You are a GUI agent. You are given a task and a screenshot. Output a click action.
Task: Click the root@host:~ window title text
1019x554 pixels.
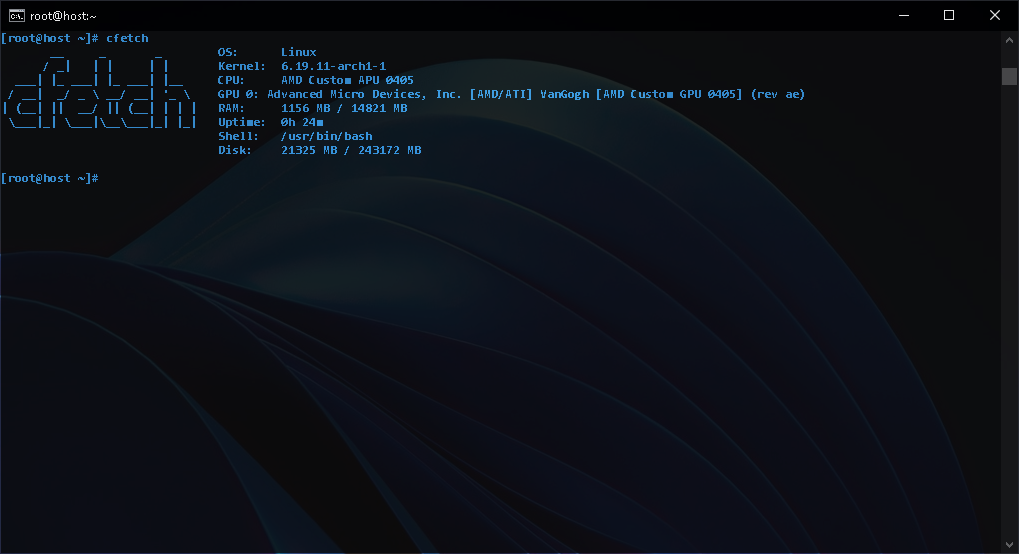pyautogui.click(x=63, y=16)
